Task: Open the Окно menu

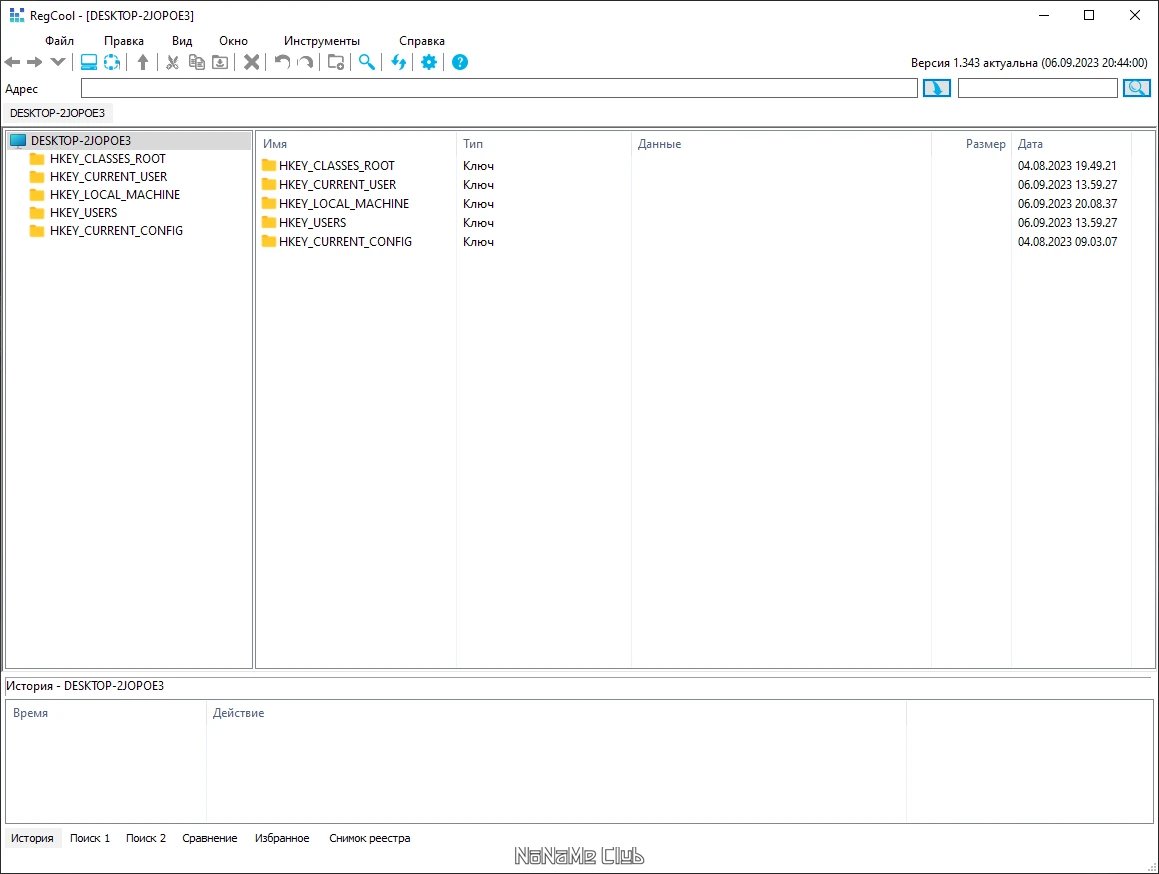Action: pos(234,41)
